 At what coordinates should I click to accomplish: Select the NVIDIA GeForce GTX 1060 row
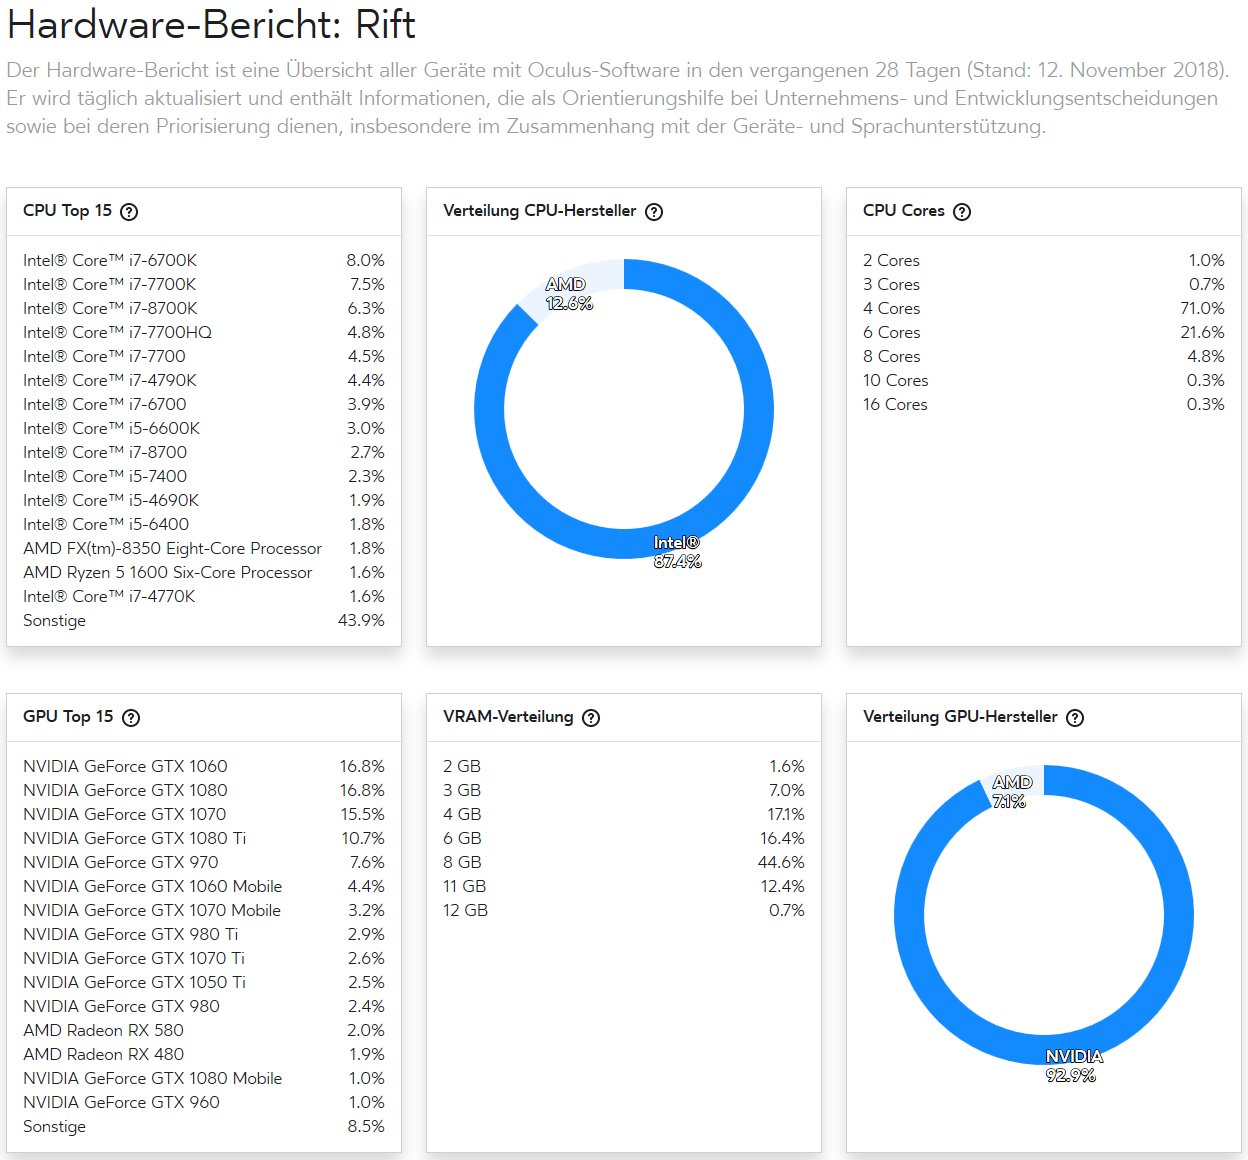204,766
